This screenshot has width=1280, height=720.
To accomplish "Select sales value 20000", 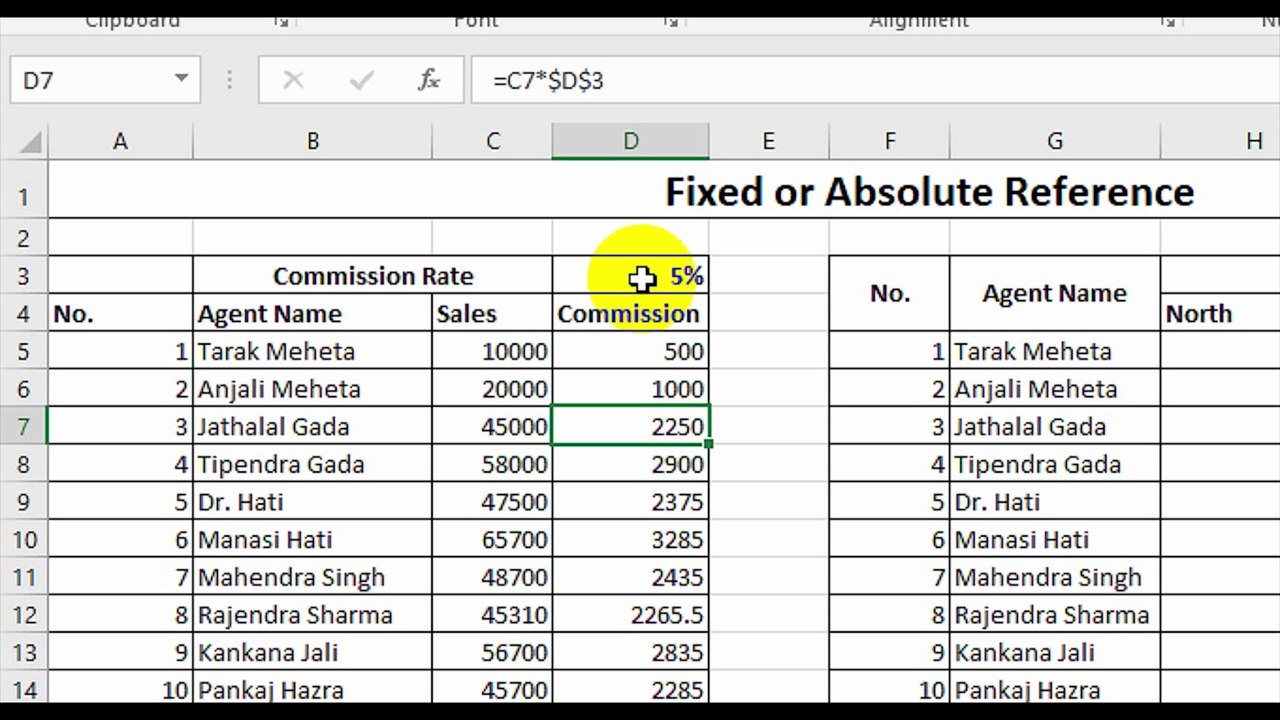I will [x=492, y=389].
